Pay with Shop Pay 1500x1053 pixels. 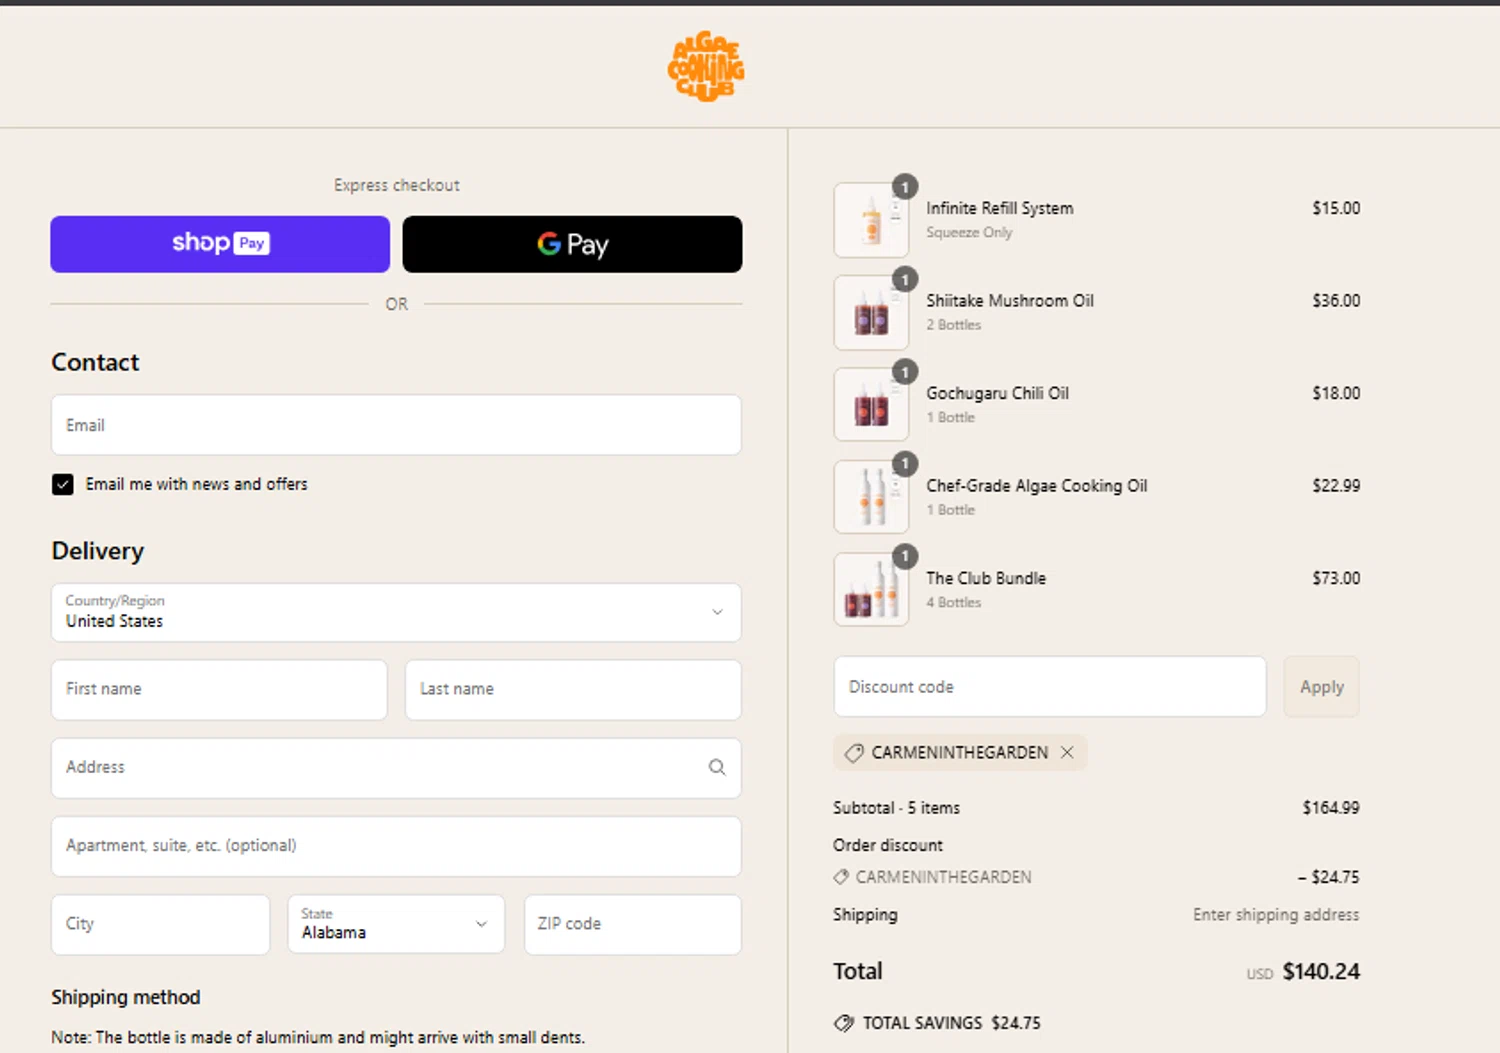pyautogui.click(x=220, y=244)
